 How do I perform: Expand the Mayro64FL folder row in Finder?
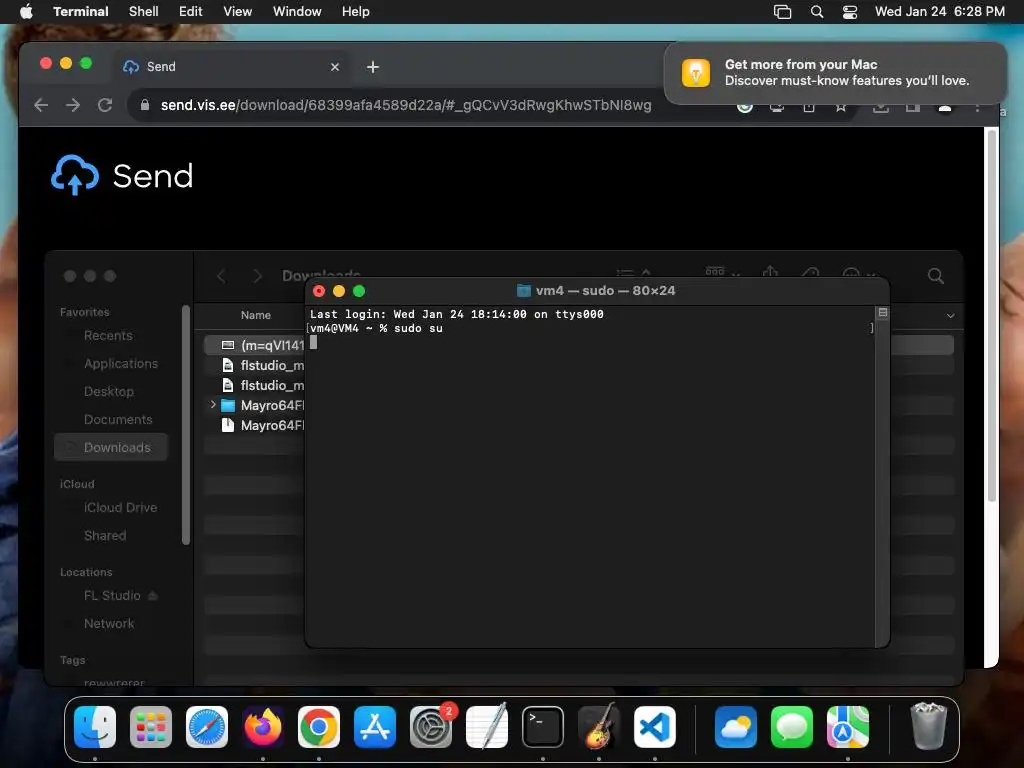213,405
